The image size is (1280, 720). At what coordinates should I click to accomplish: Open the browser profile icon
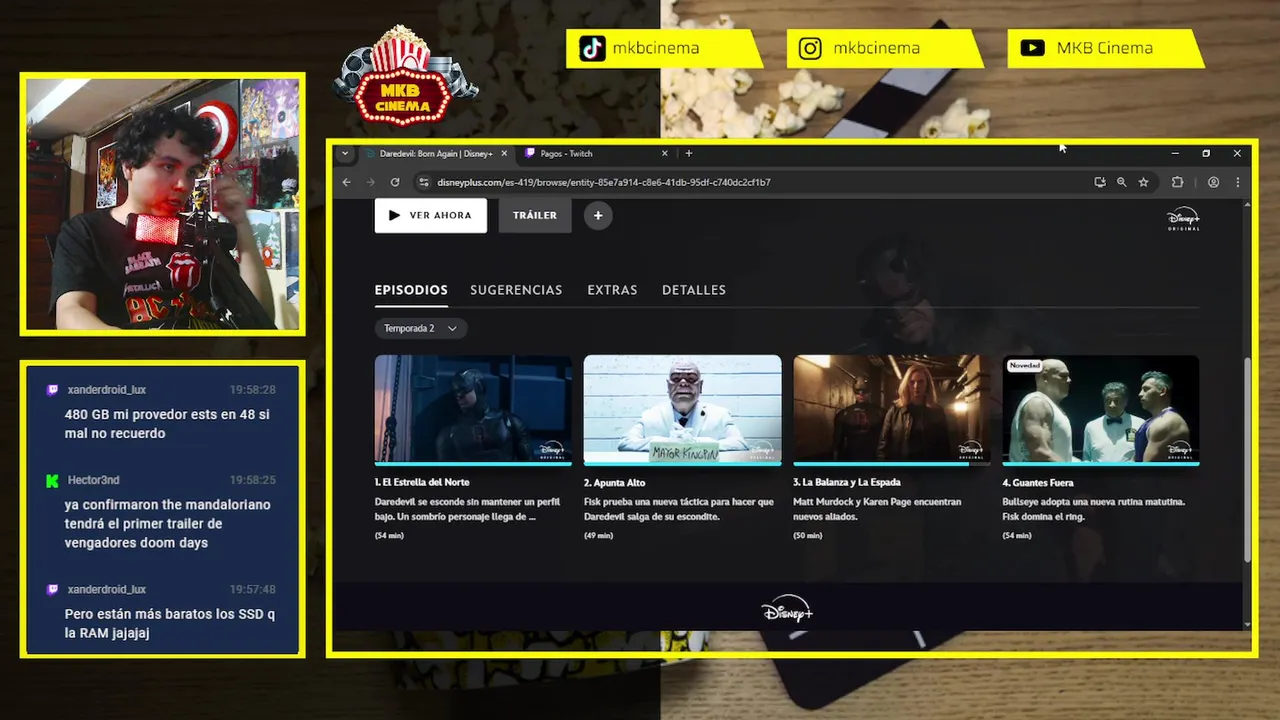(1213, 182)
